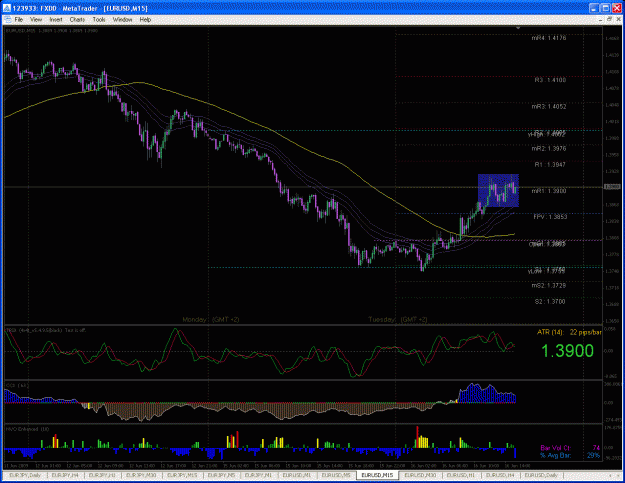The width and height of the screenshot is (625, 483).
Task: Click the mR3 : 1.4052 pivot label
Action: click(x=548, y=106)
